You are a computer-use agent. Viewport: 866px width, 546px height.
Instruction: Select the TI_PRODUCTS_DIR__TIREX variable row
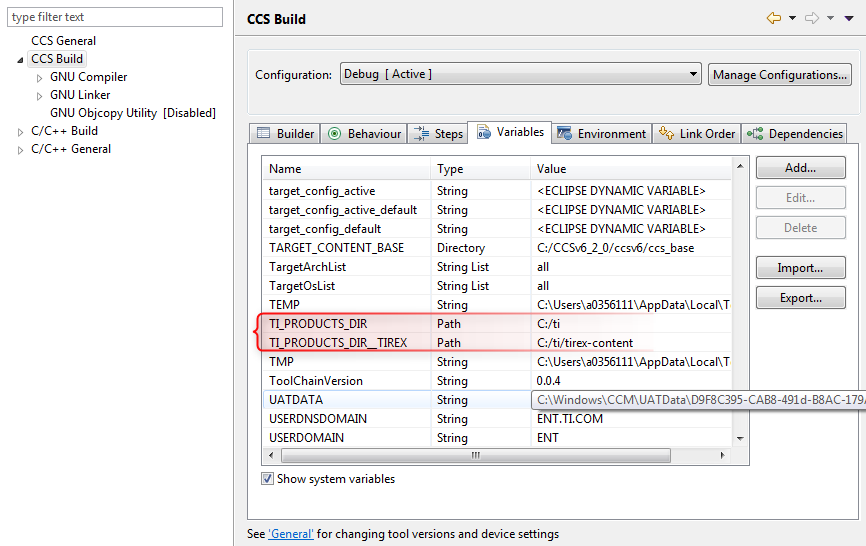(497, 343)
